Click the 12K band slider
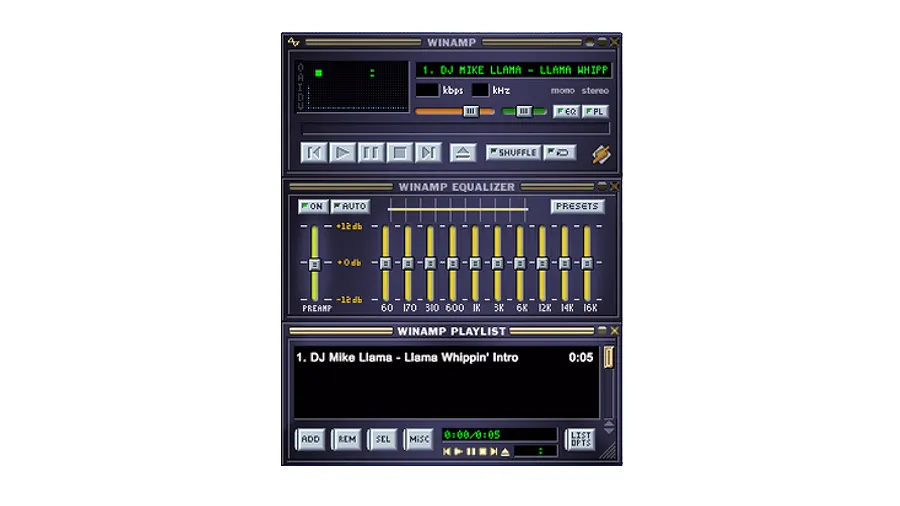 tap(542, 263)
